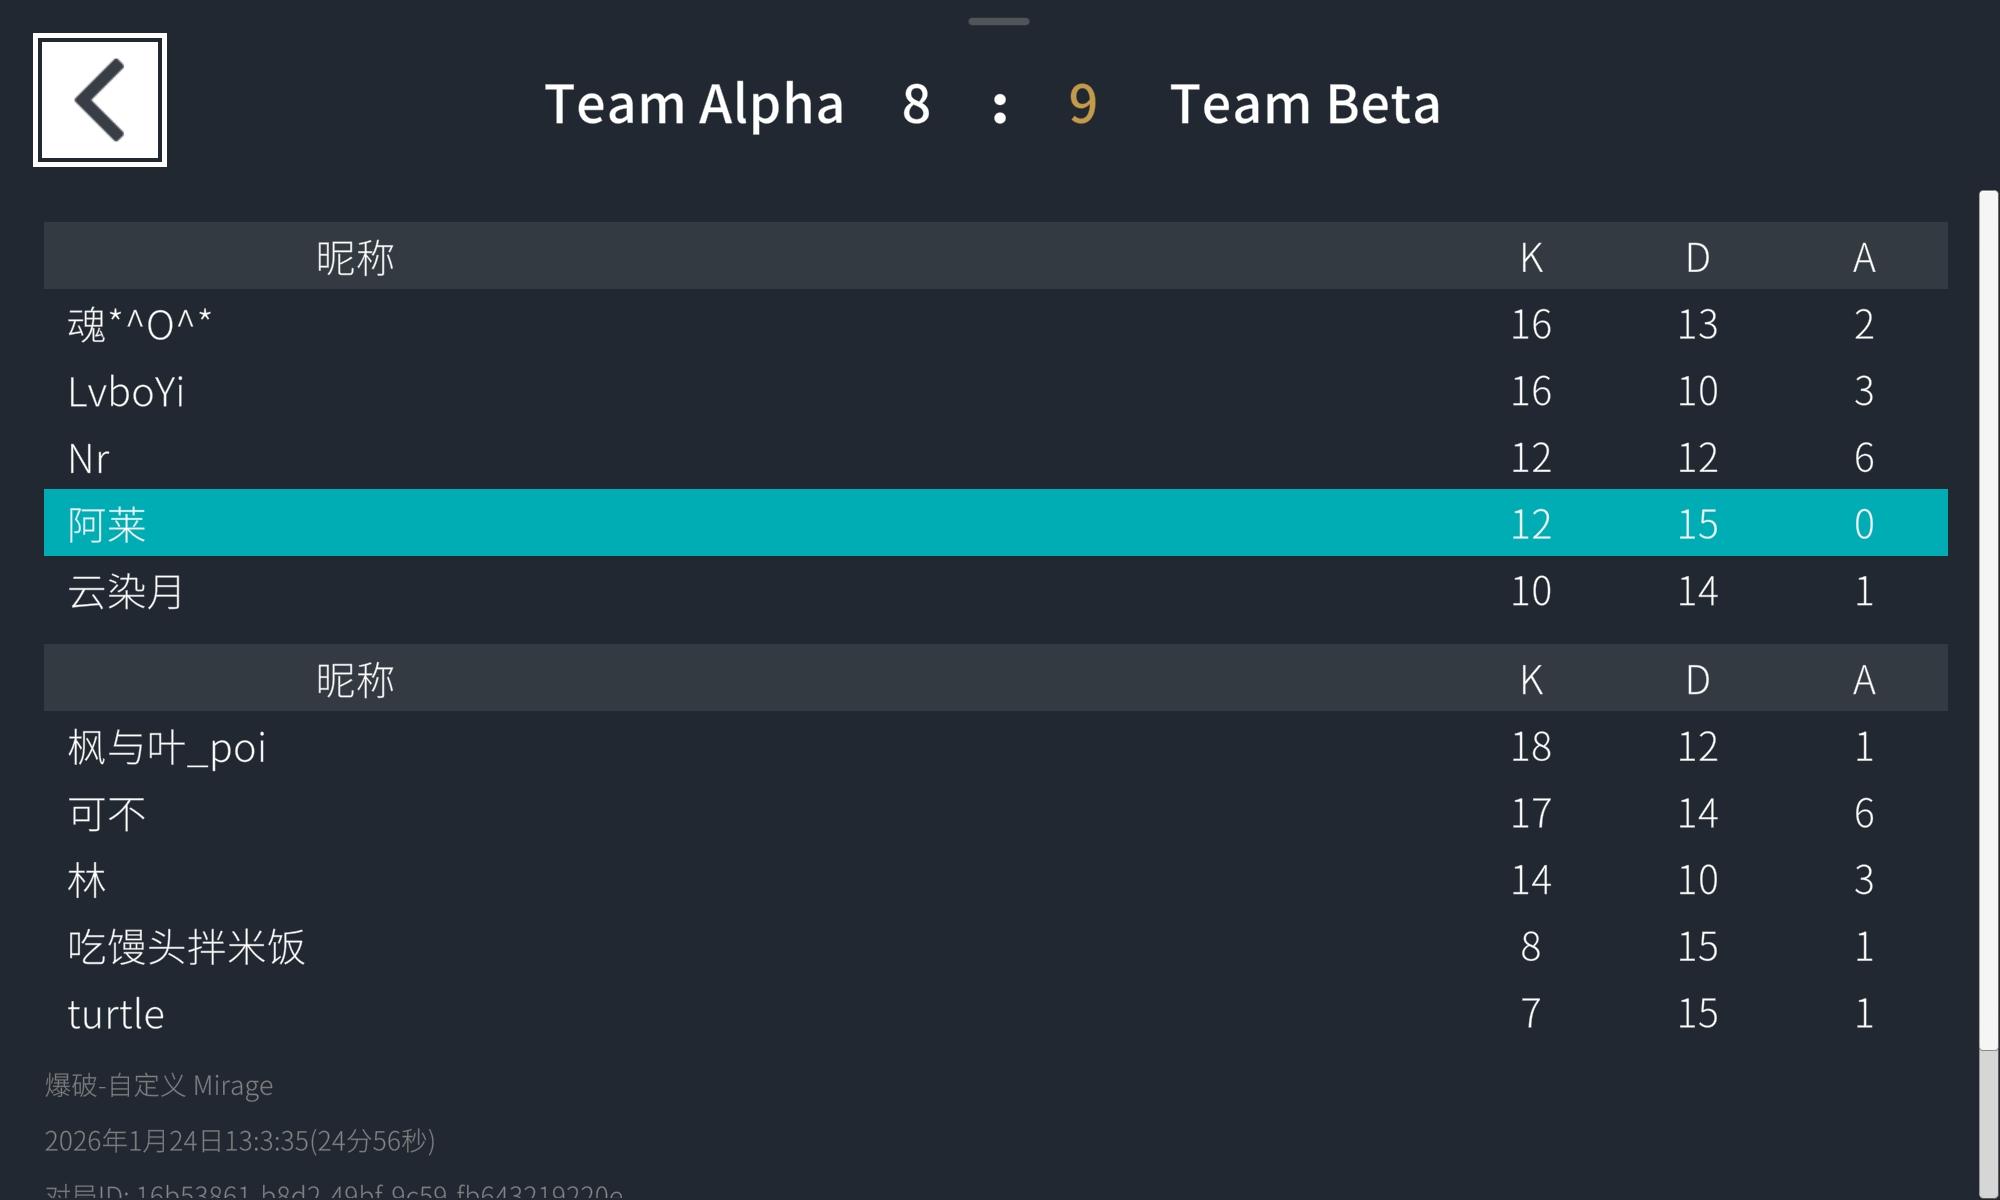This screenshot has width=2000, height=1200.
Task: Click the vertical scrollbar on the right
Action: [1988, 620]
